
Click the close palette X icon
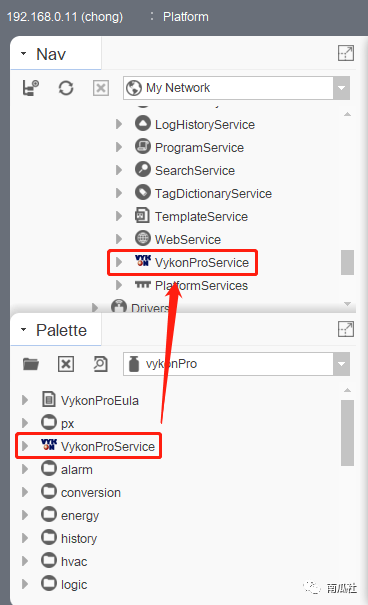tap(66, 364)
